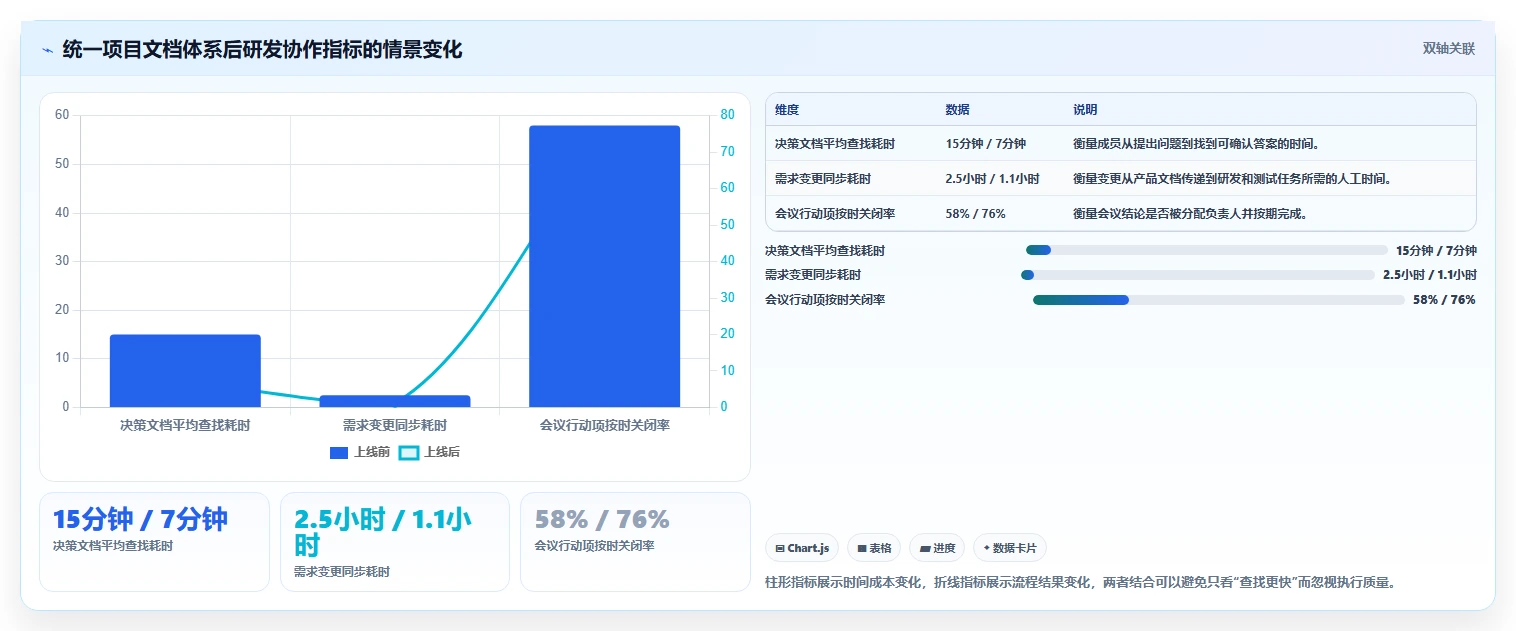Click the description beginning 衡量会议结论
1516x631 pixels.
[1190, 214]
